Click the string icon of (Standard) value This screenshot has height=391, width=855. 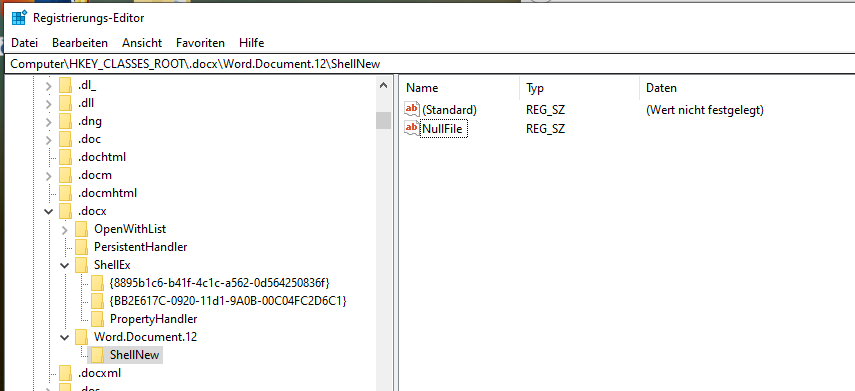[x=412, y=110]
